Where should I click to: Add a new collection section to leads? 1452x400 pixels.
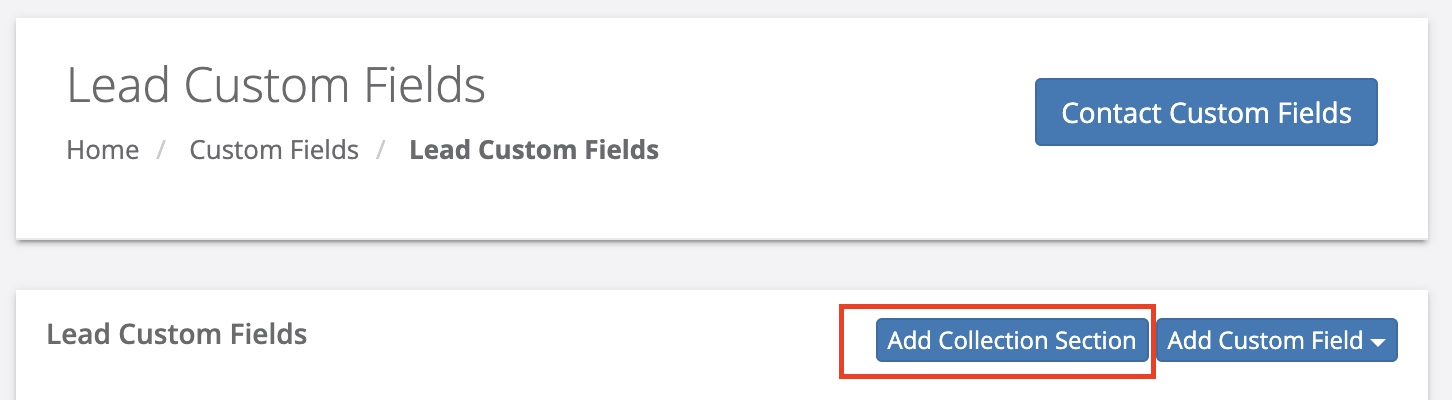click(1012, 341)
